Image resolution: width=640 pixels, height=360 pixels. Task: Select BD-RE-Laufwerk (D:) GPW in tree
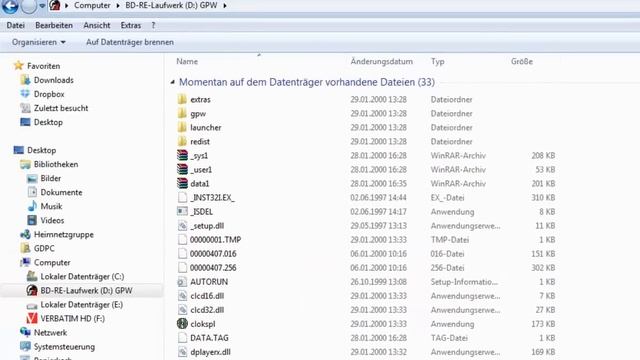[86, 291]
